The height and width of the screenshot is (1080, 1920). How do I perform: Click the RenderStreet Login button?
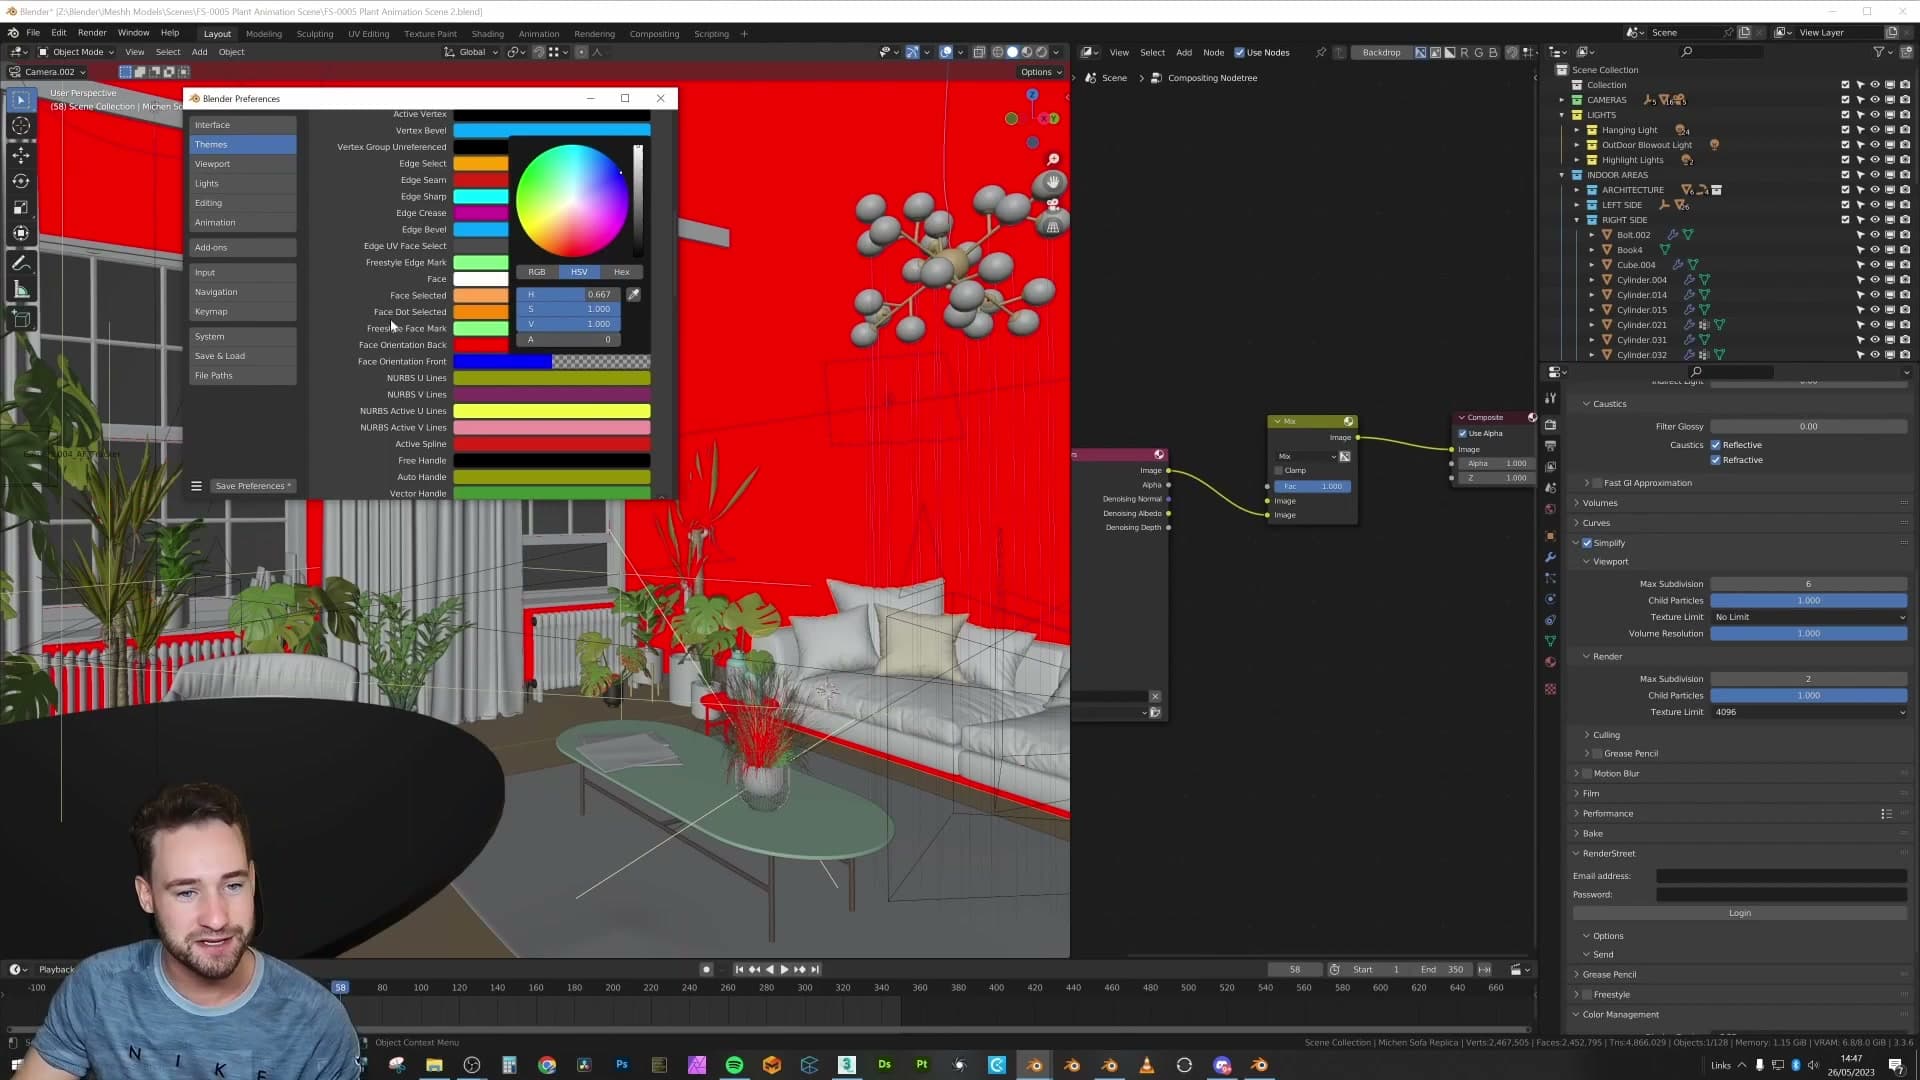point(1739,913)
